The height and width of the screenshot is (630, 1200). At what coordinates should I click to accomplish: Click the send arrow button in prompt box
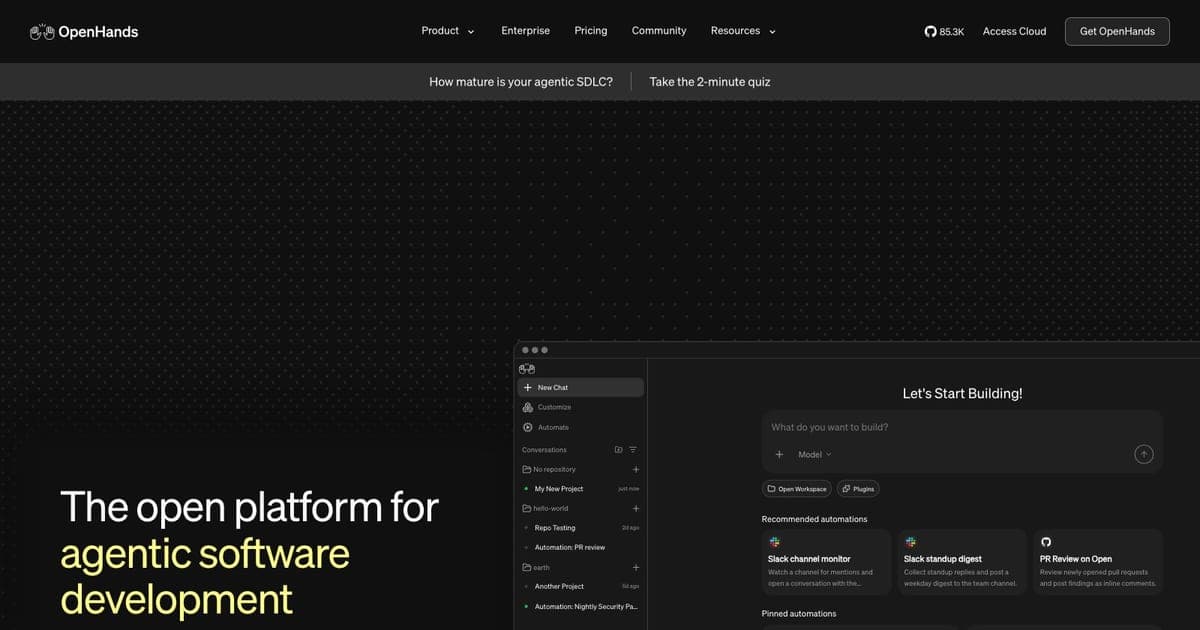(x=1144, y=454)
